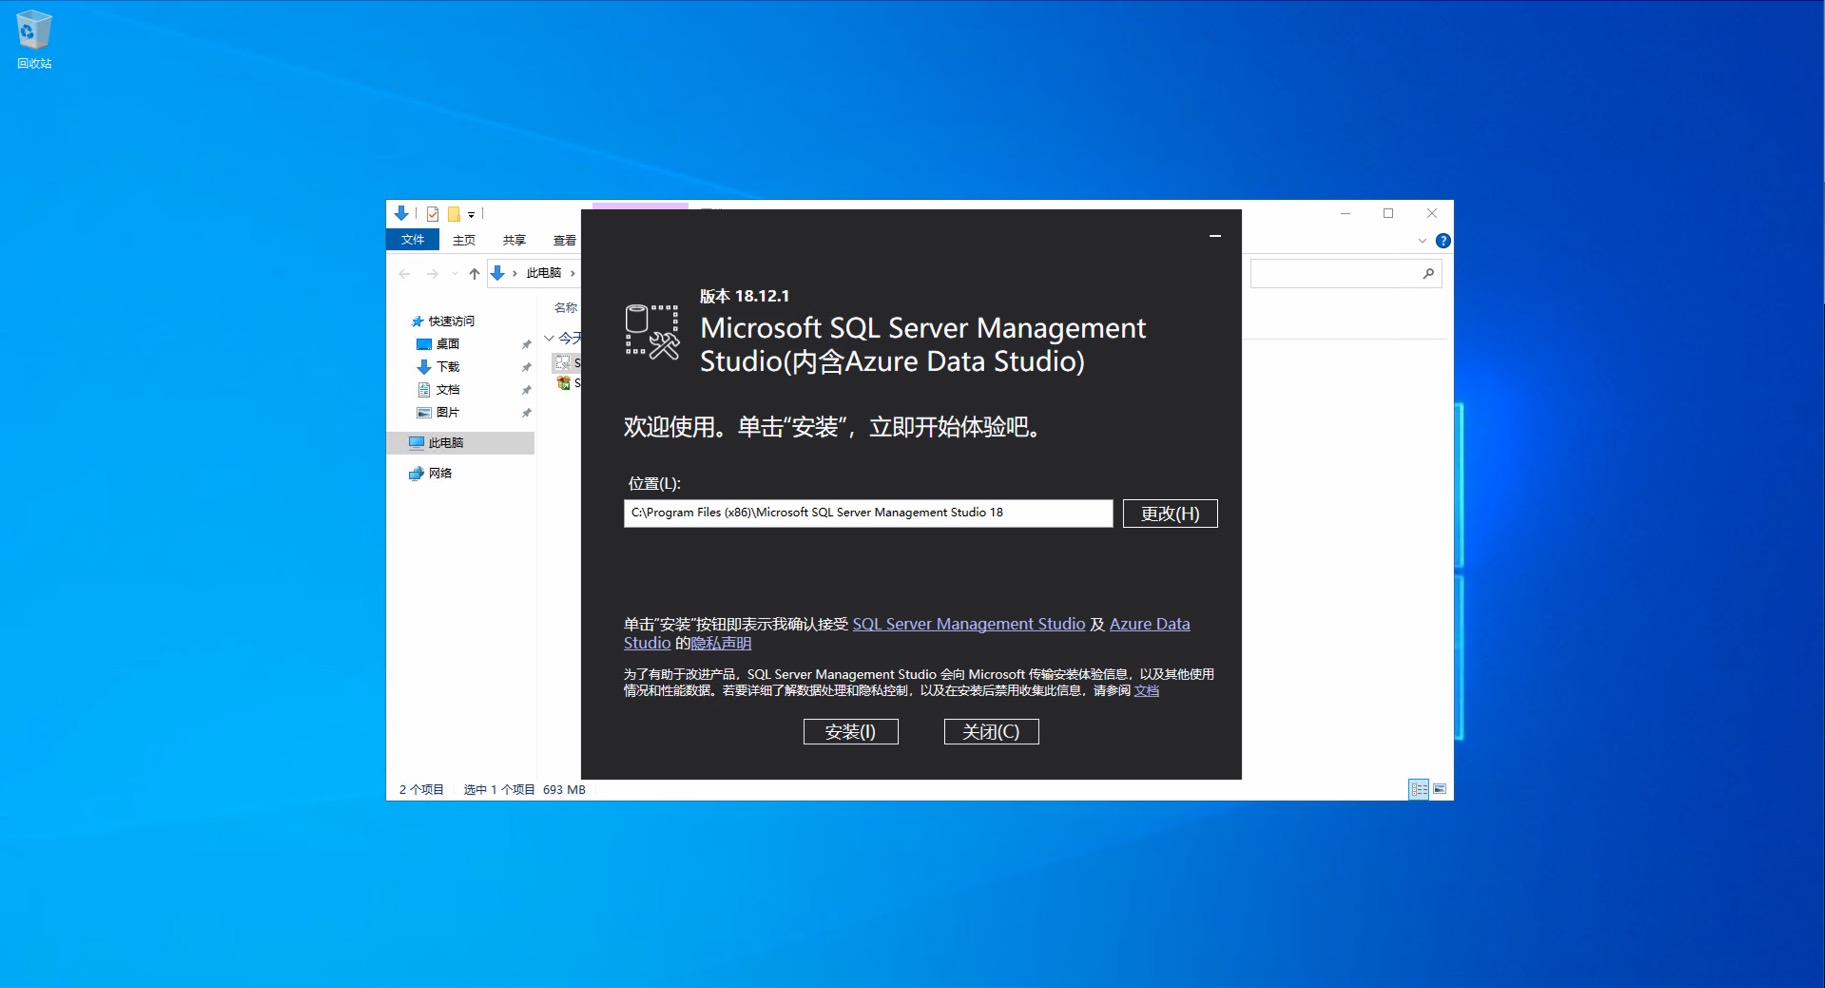
Task: Click the Install (安装) button
Action: coord(850,731)
